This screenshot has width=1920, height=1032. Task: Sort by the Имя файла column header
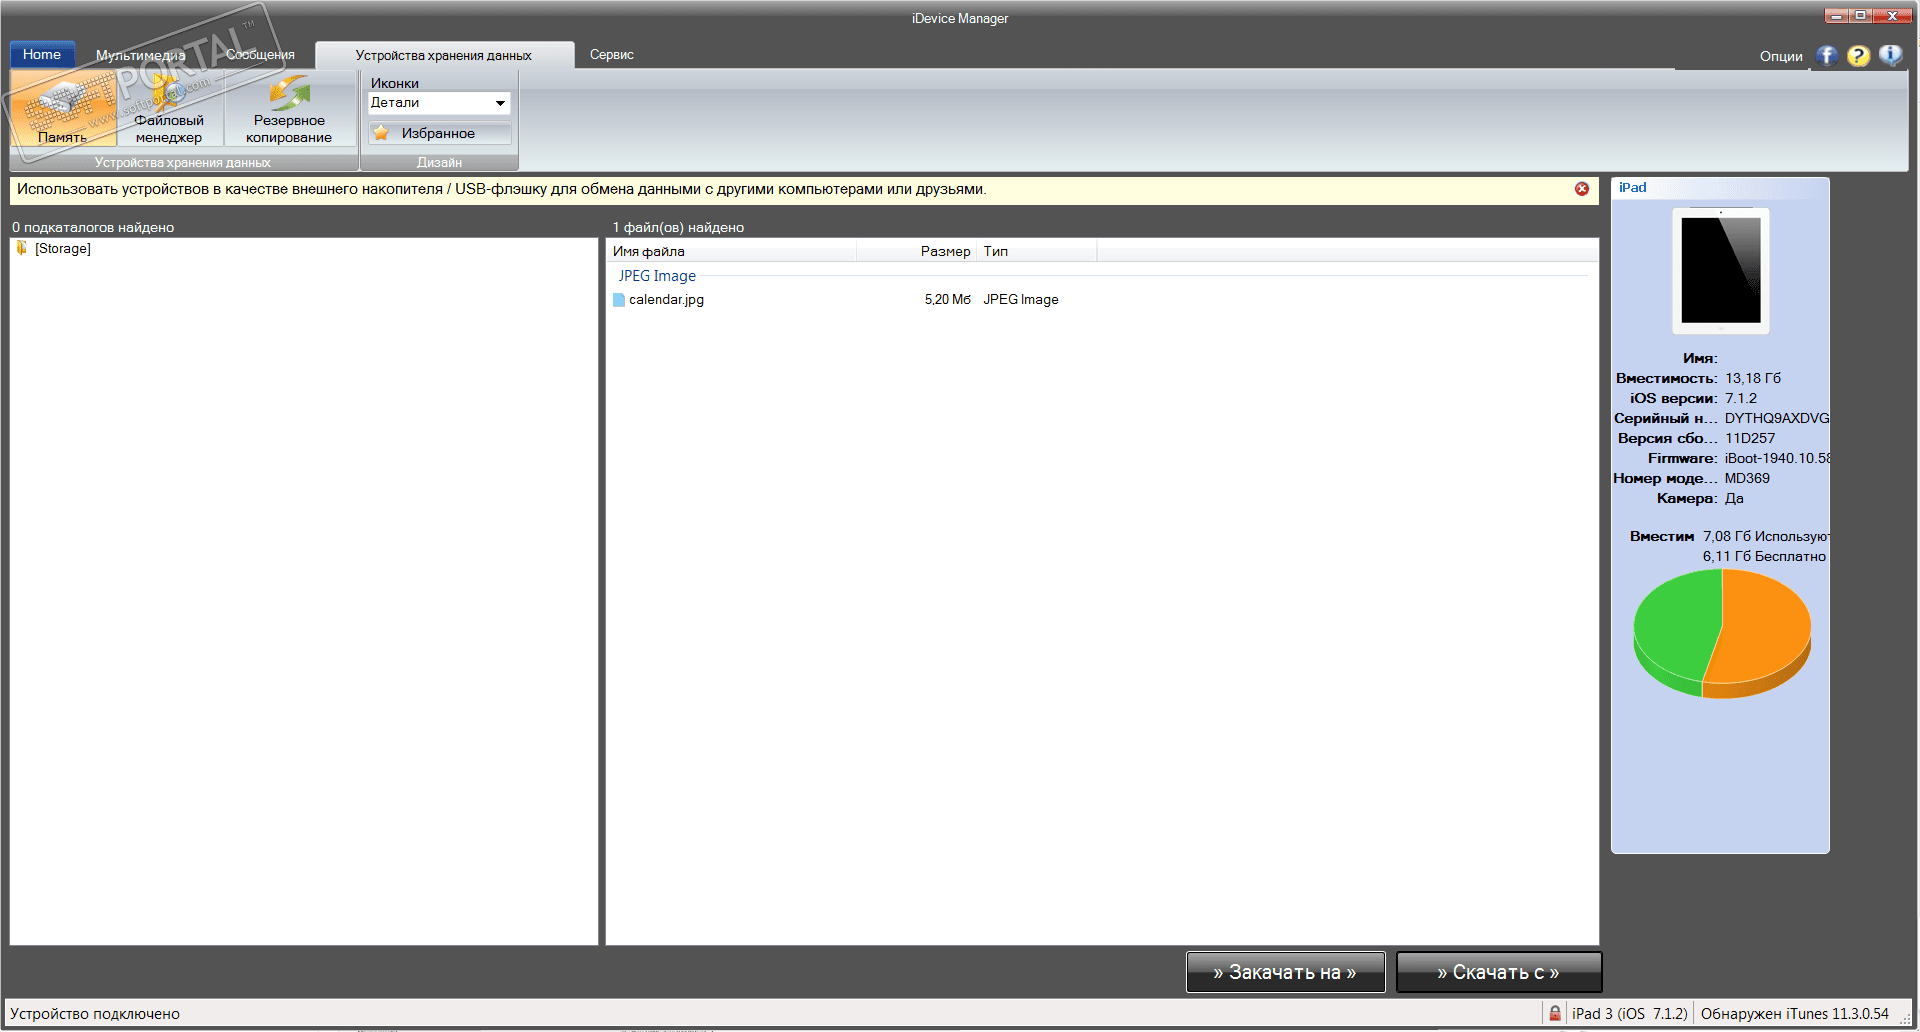[732, 251]
